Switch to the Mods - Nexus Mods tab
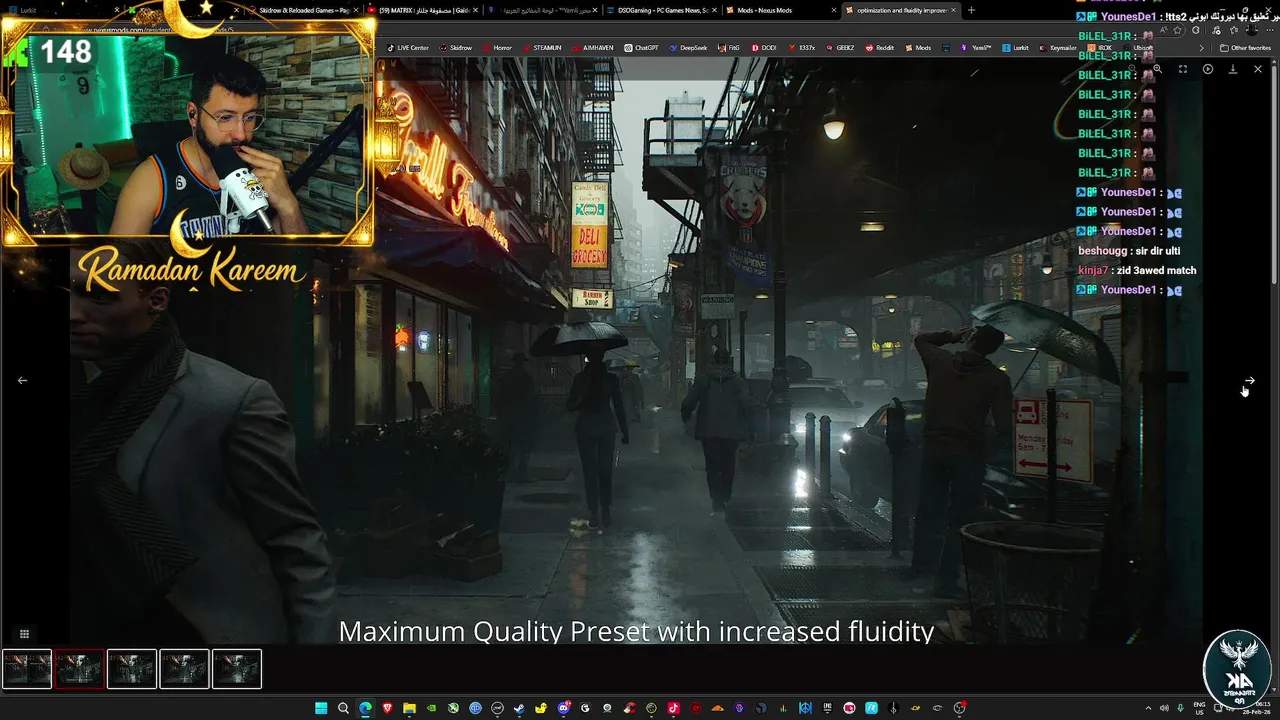The height and width of the screenshot is (720, 1280). click(x=780, y=10)
